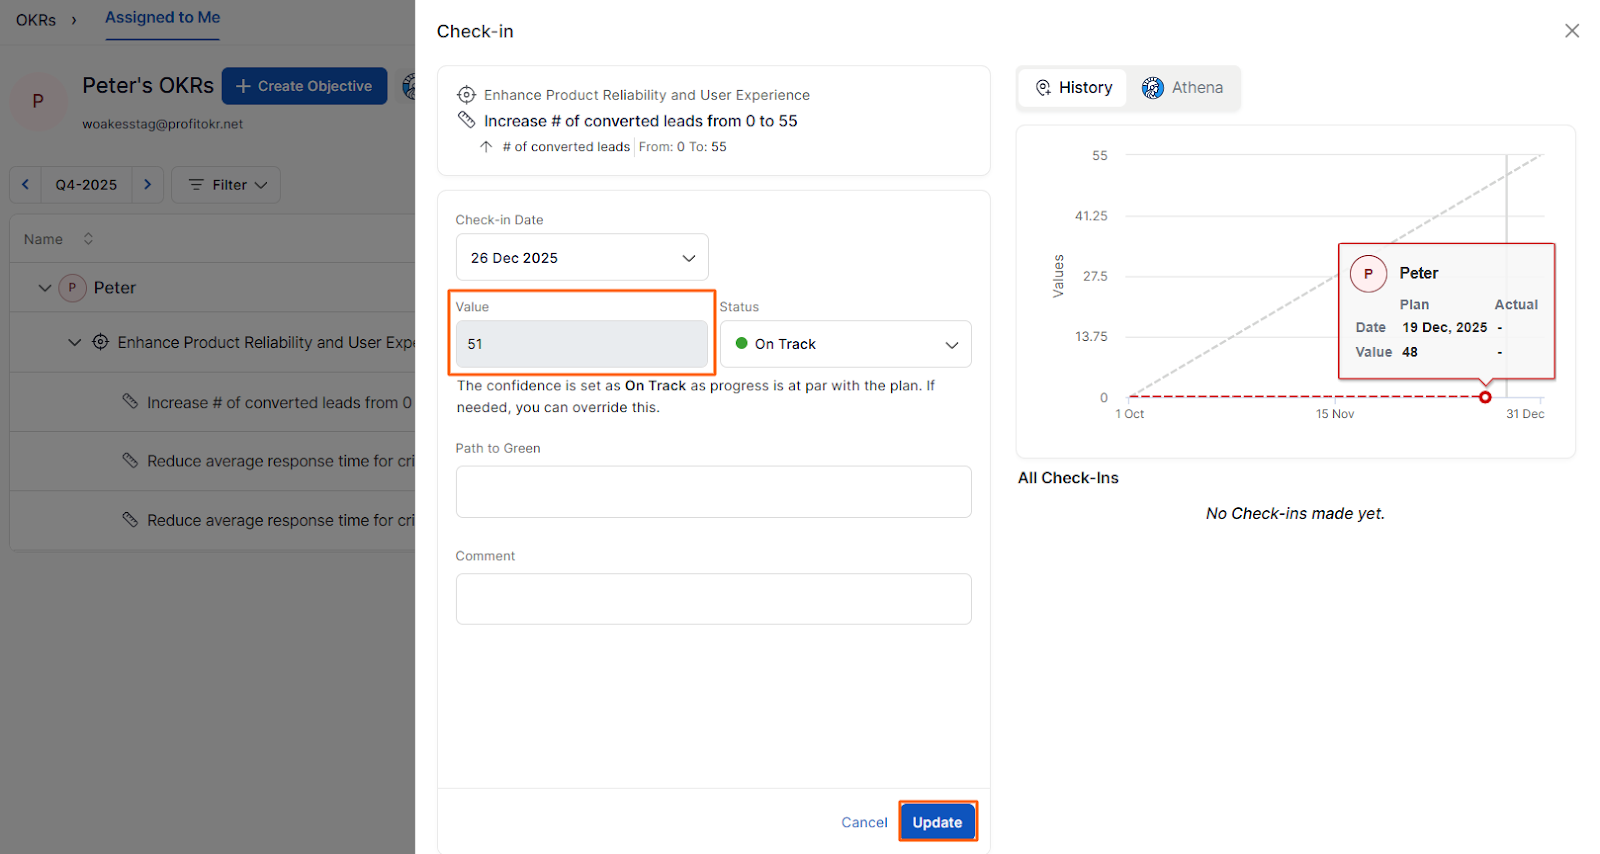Collapse the Peter row chevron
1600x854 pixels.
[x=44, y=288]
